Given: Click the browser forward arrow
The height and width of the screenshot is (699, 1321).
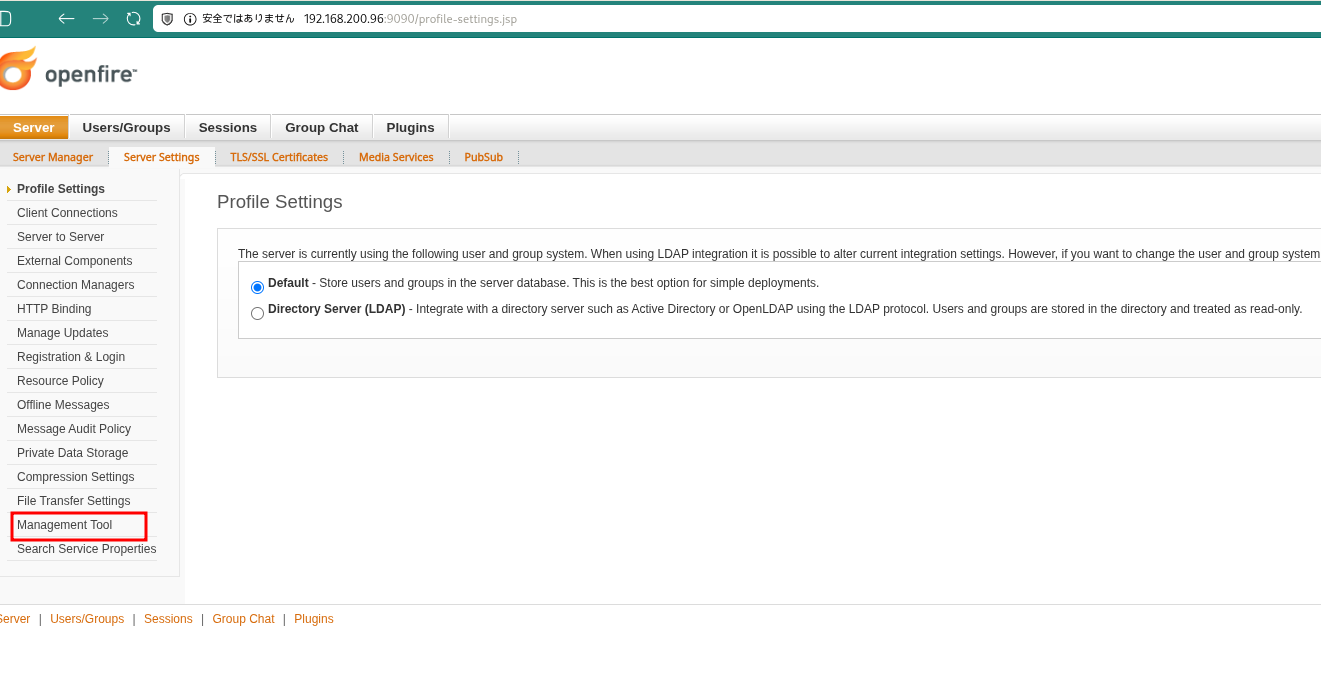Looking at the screenshot, I should point(100,19).
